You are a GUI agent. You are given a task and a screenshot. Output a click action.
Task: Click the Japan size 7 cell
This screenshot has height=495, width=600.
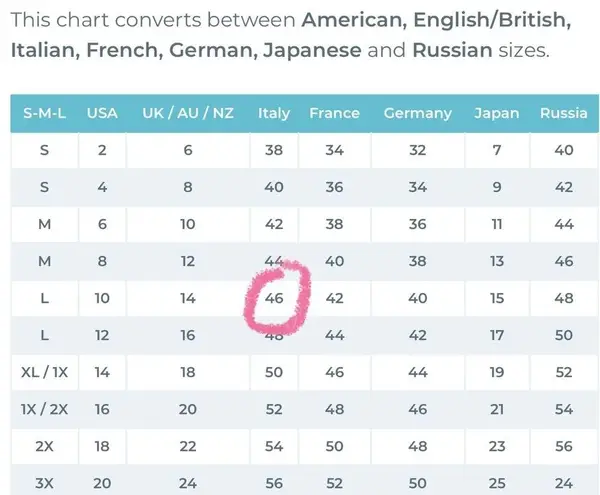pos(497,150)
